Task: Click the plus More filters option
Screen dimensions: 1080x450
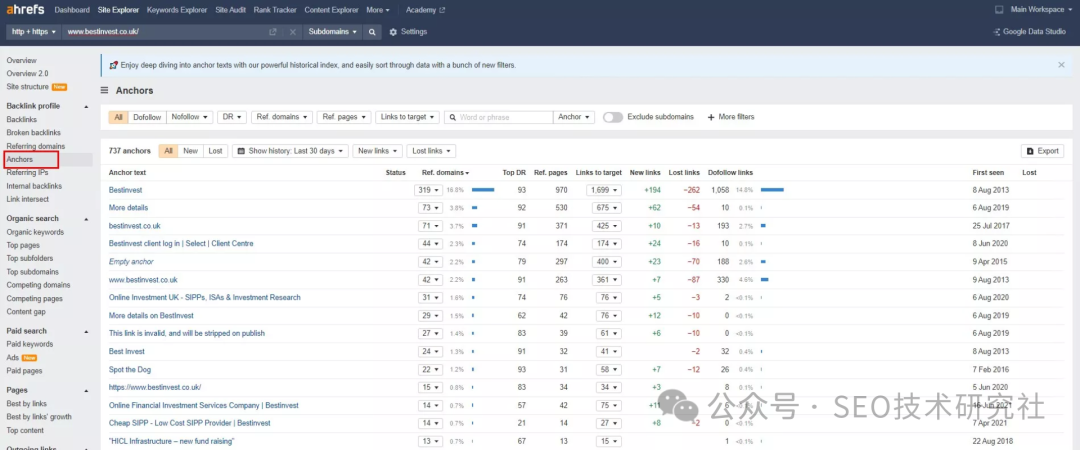Action: point(731,117)
